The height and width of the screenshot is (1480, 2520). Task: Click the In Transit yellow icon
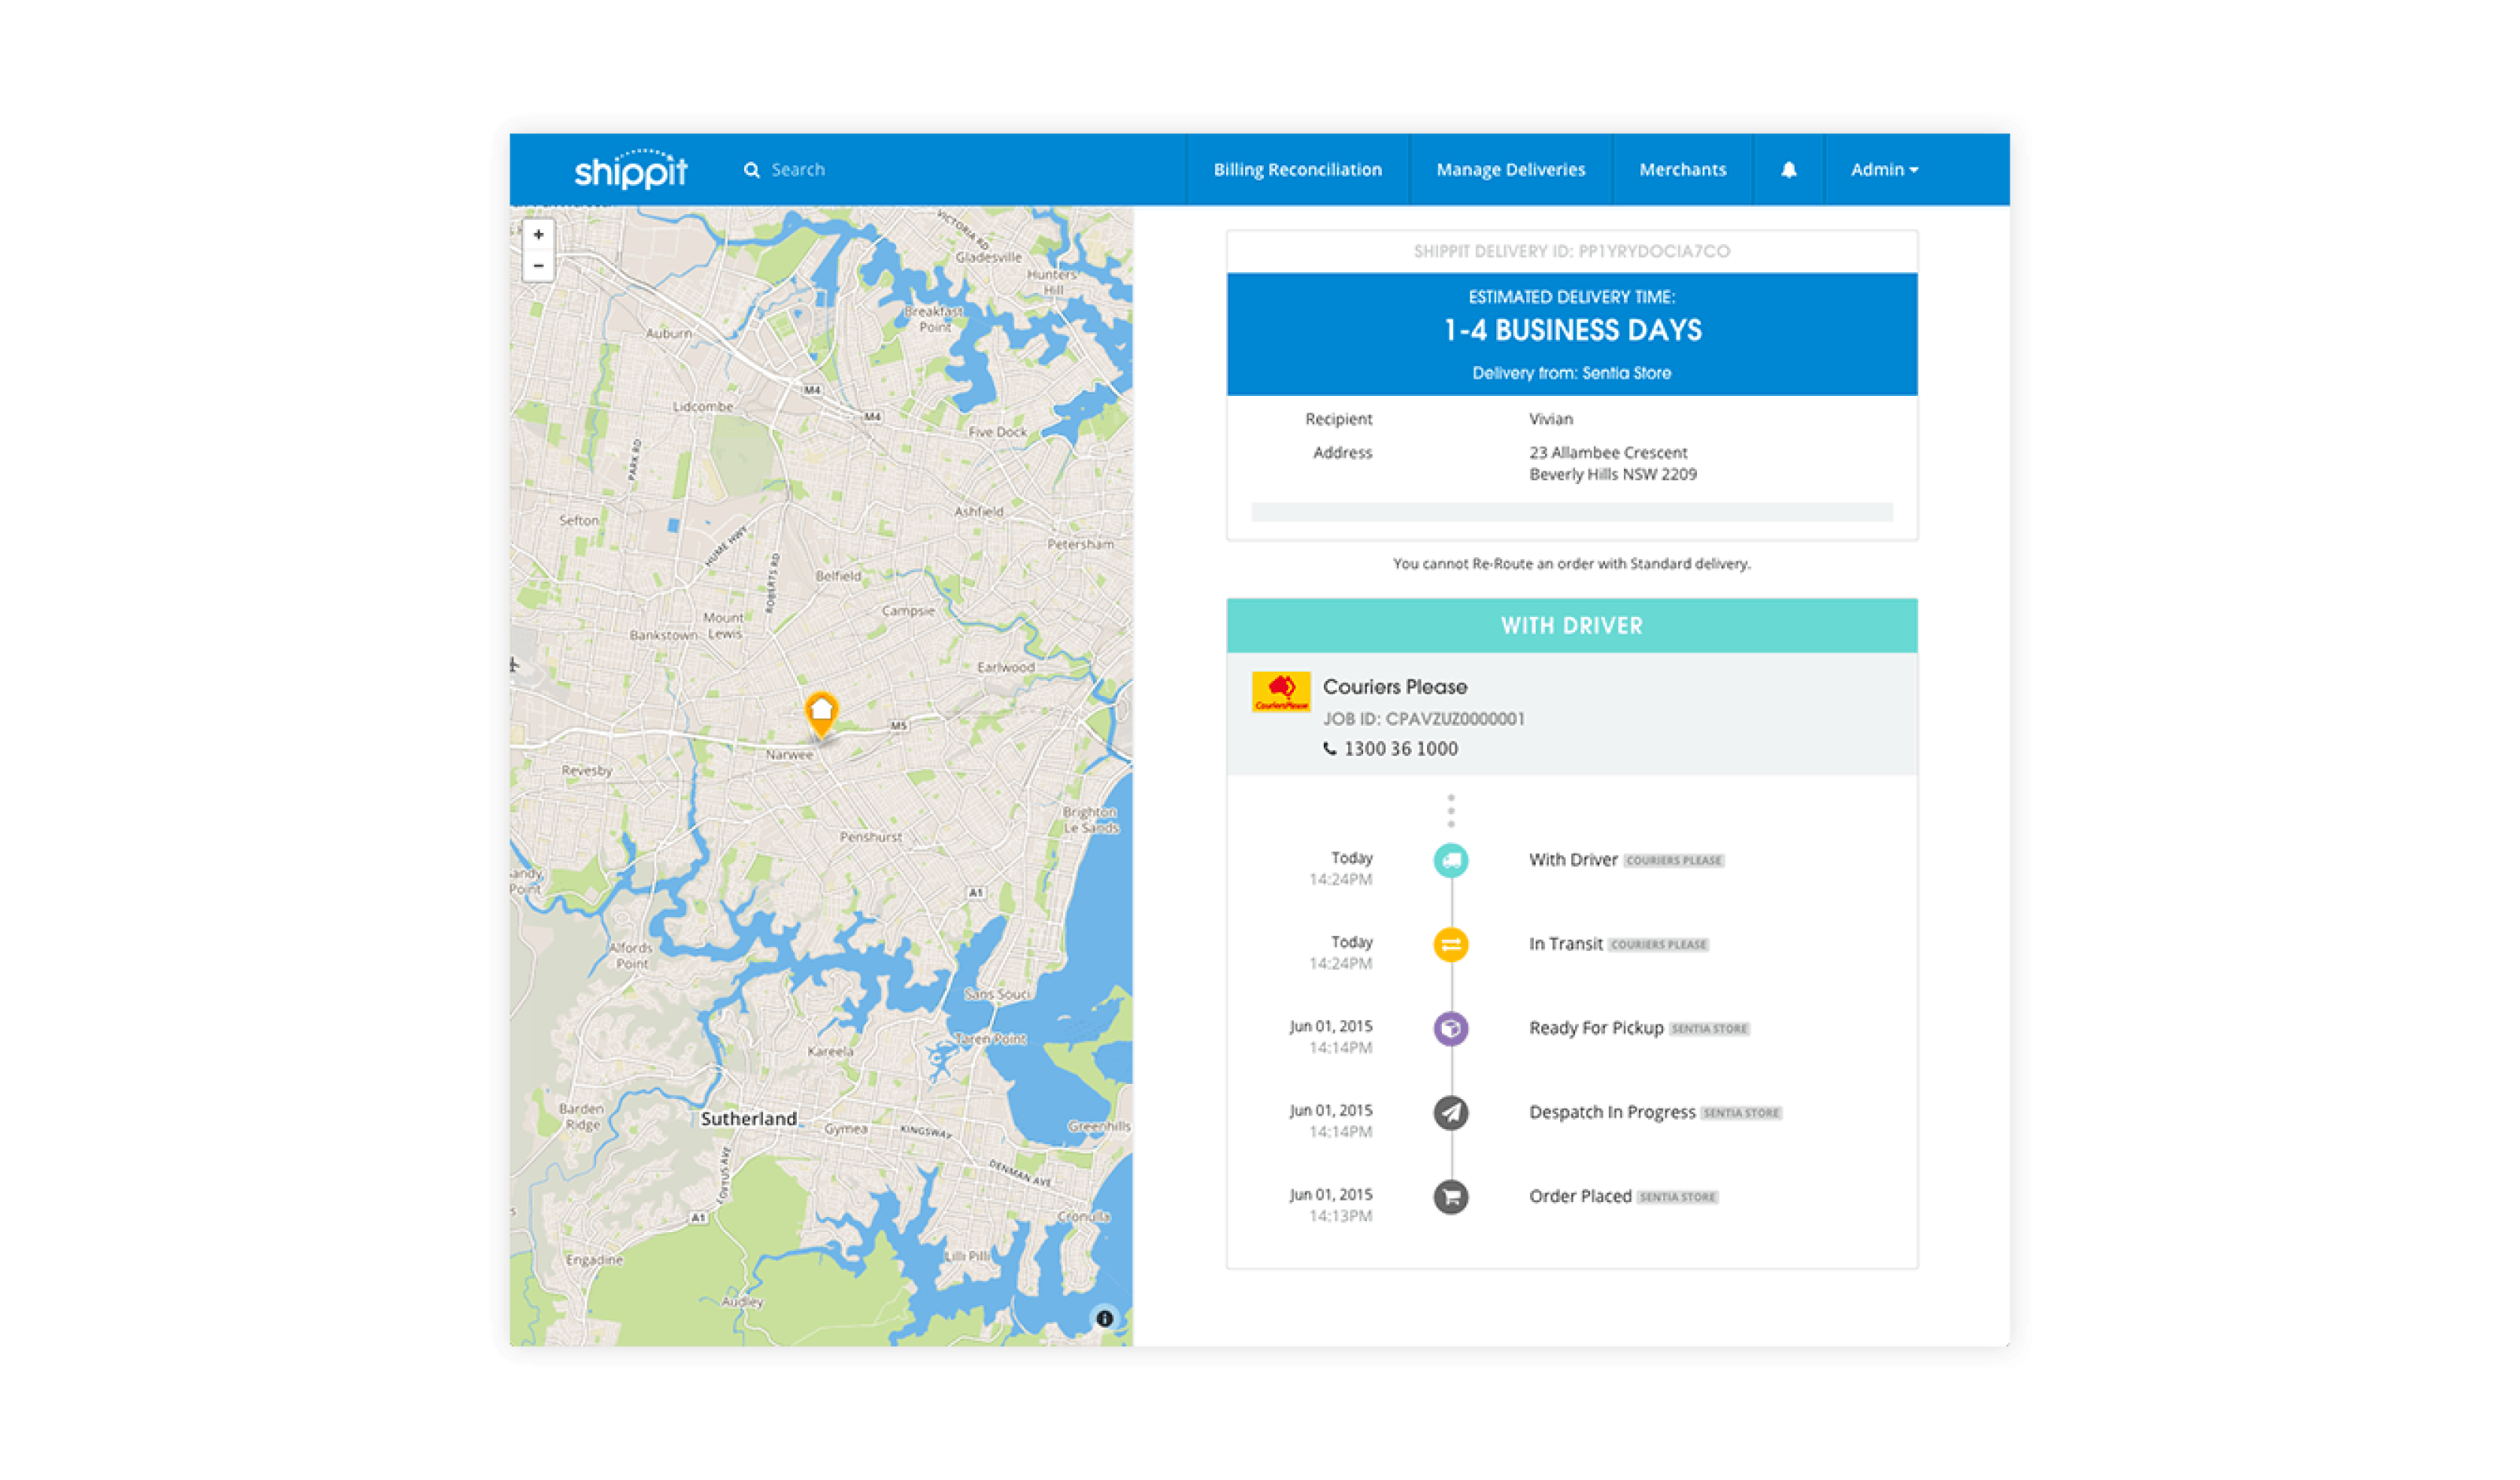(x=1450, y=944)
